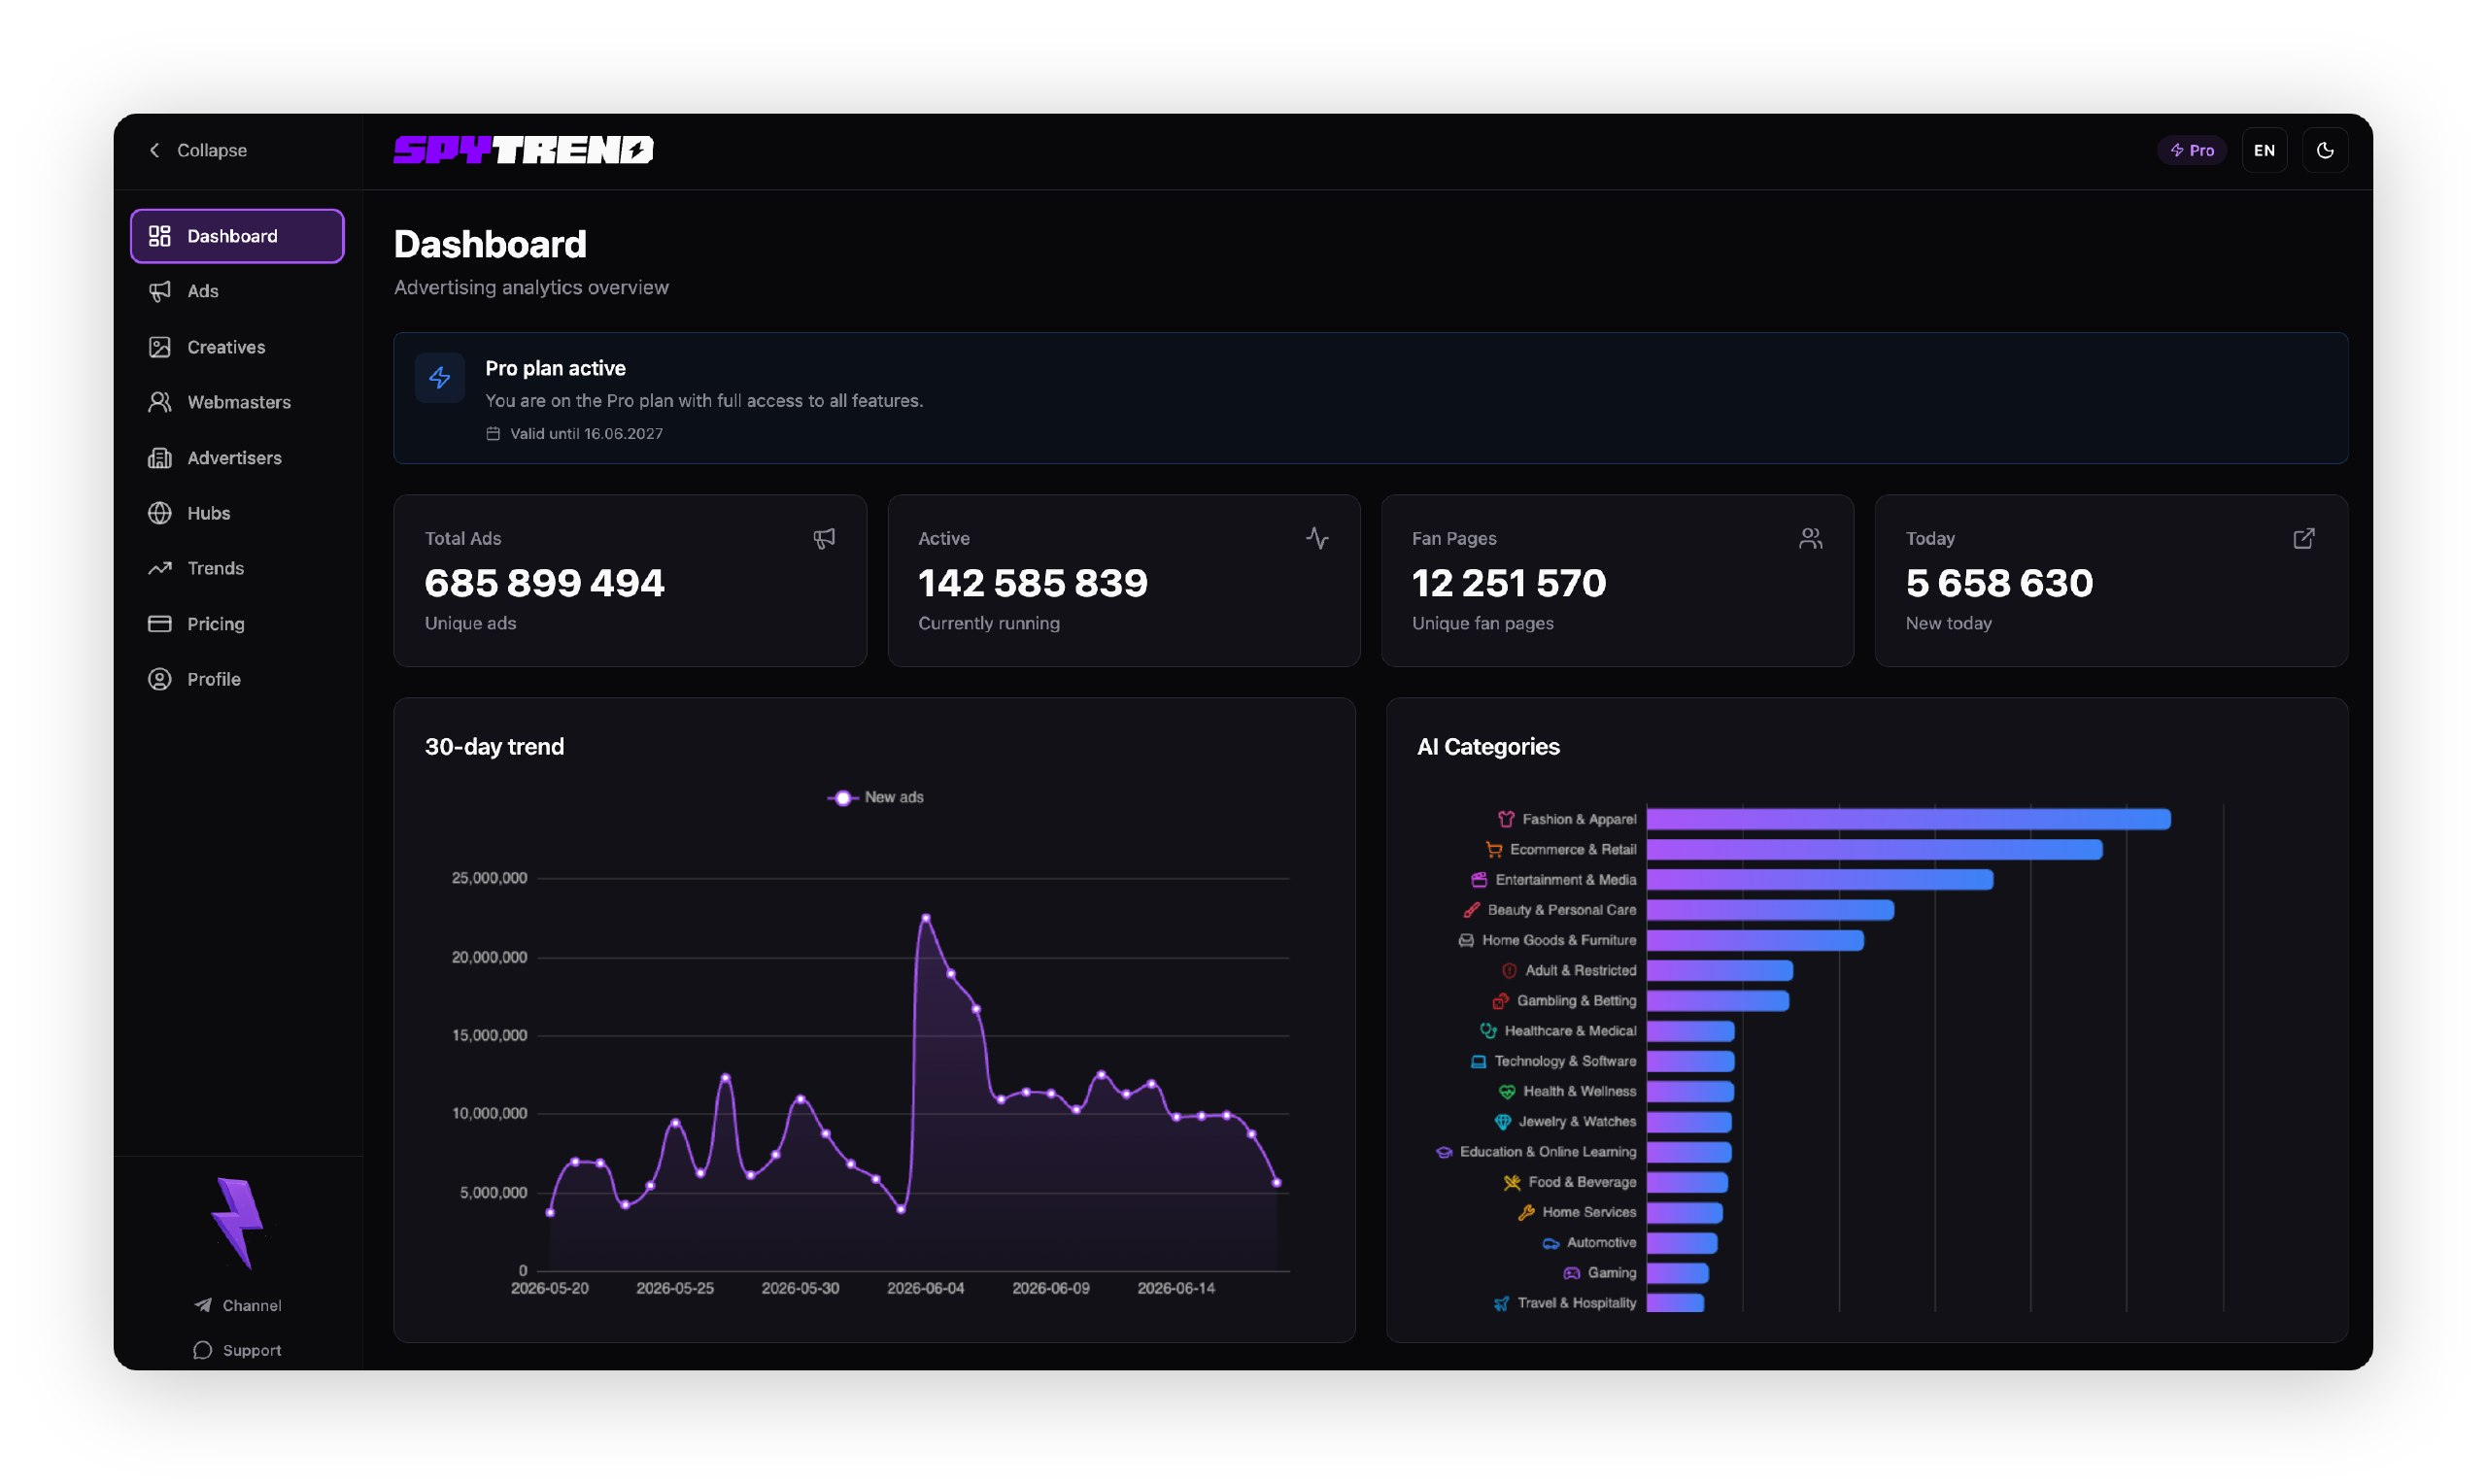Screen dimensions: 2487x1484
Task: Click the Home Services wrench icon
Action: pyautogui.click(x=1526, y=1213)
